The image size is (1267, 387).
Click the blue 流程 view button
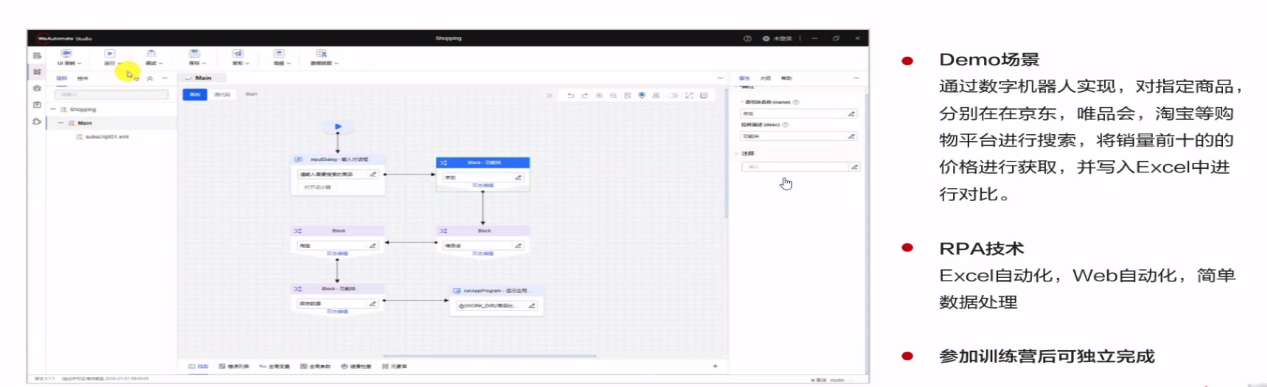[x=194, y=95]
